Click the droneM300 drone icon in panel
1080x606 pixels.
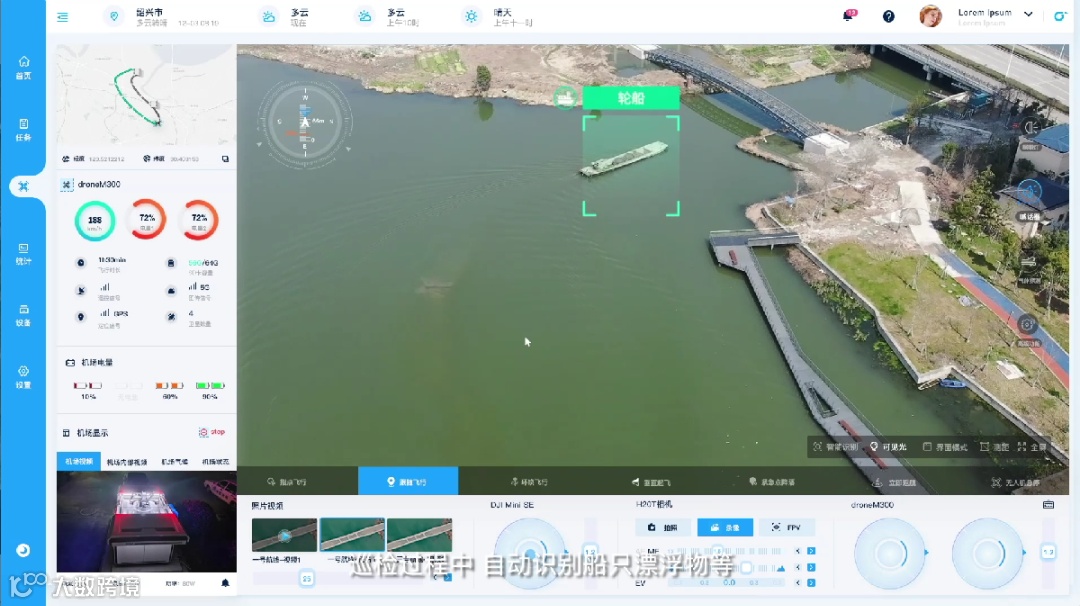click(x=67, y=185)
